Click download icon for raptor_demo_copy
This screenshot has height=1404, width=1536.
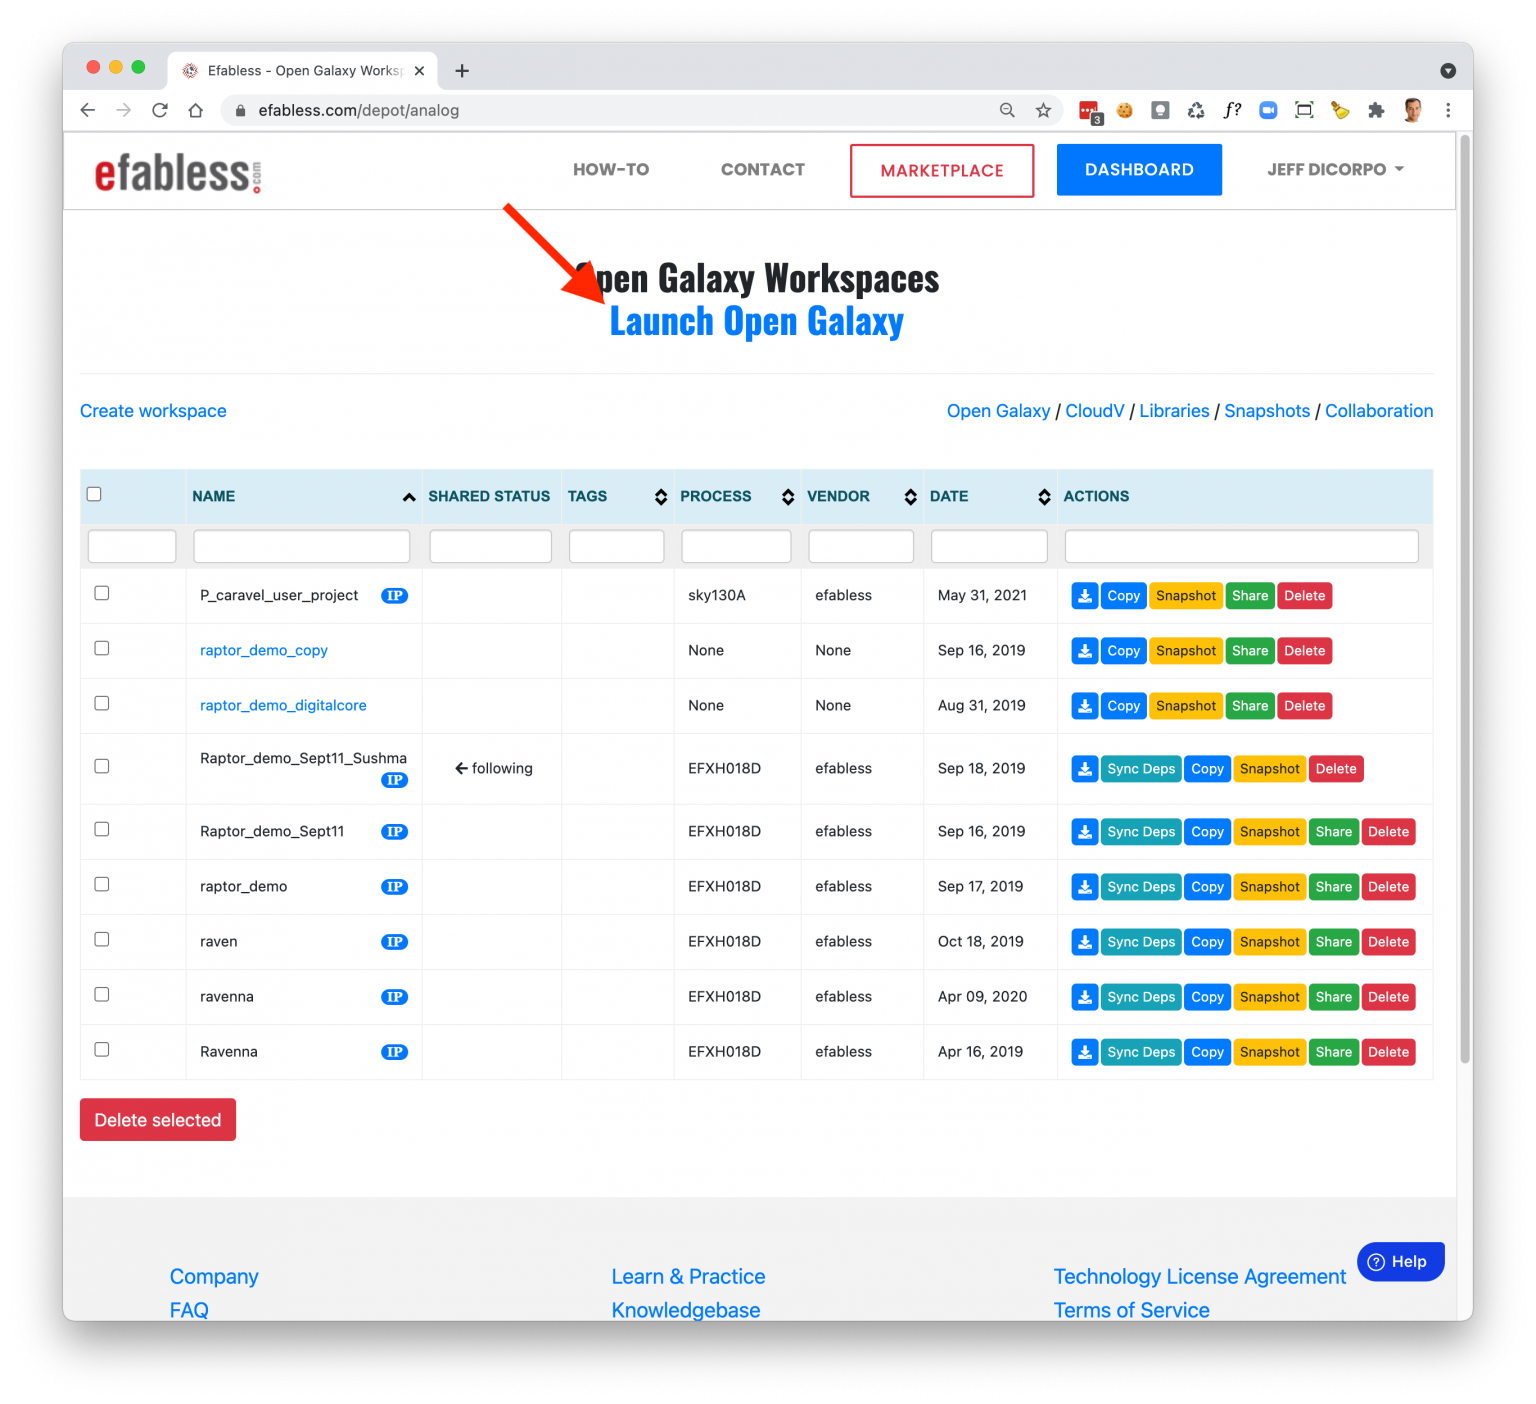1084,651
